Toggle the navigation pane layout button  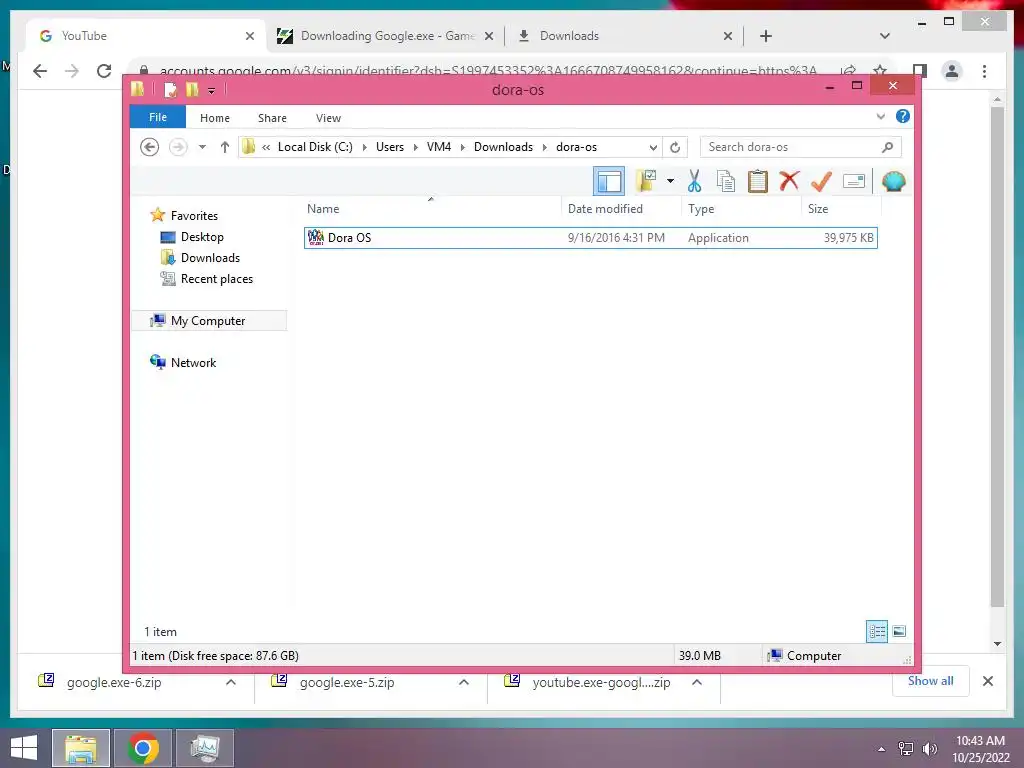(609, 182)
